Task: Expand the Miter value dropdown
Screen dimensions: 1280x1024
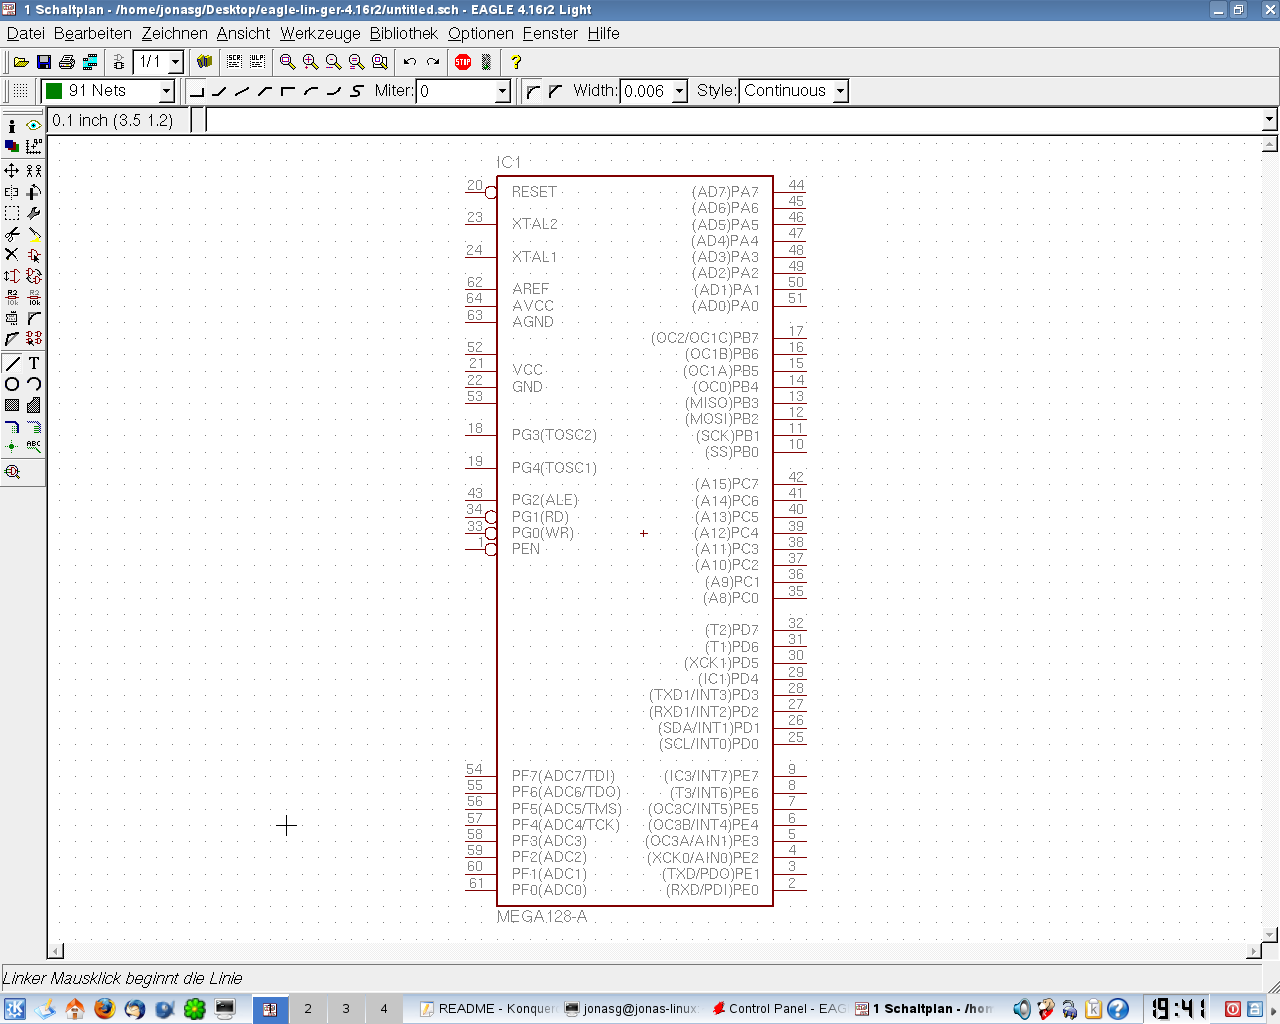Action: click(502, 91)
